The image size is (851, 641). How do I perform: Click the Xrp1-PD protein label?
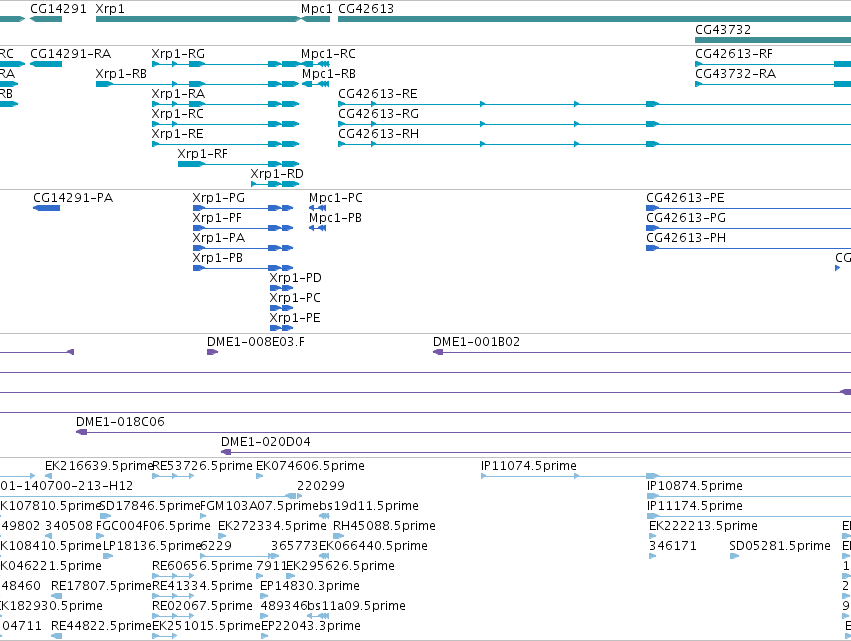coord(296,278)
